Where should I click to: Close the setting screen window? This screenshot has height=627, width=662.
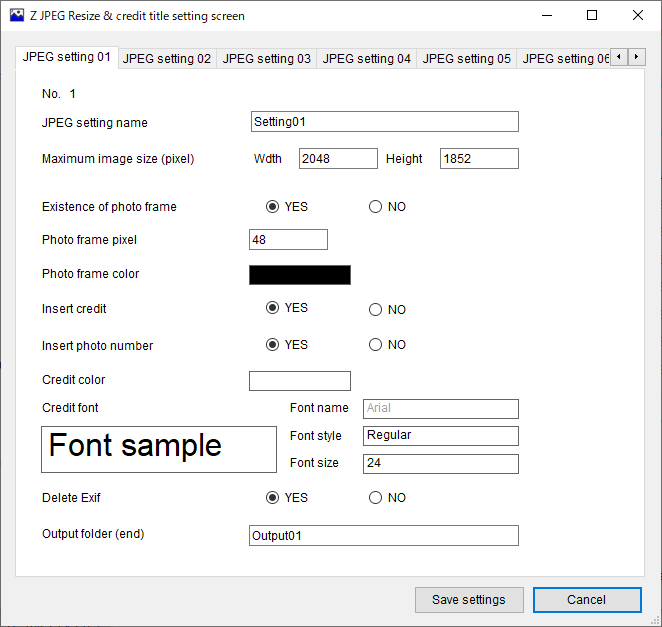(638, 16)
